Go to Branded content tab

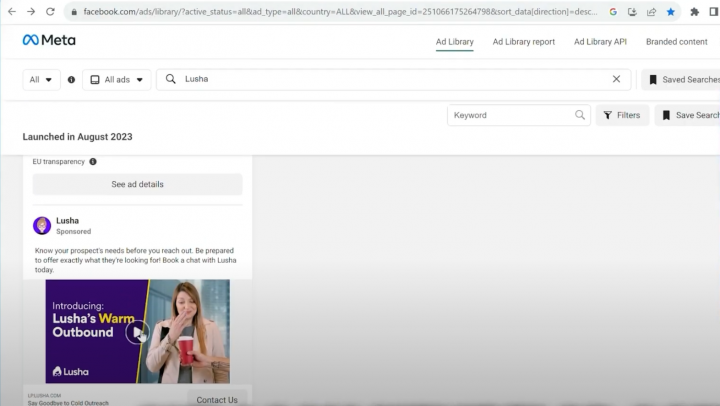(x=676, y=42)
